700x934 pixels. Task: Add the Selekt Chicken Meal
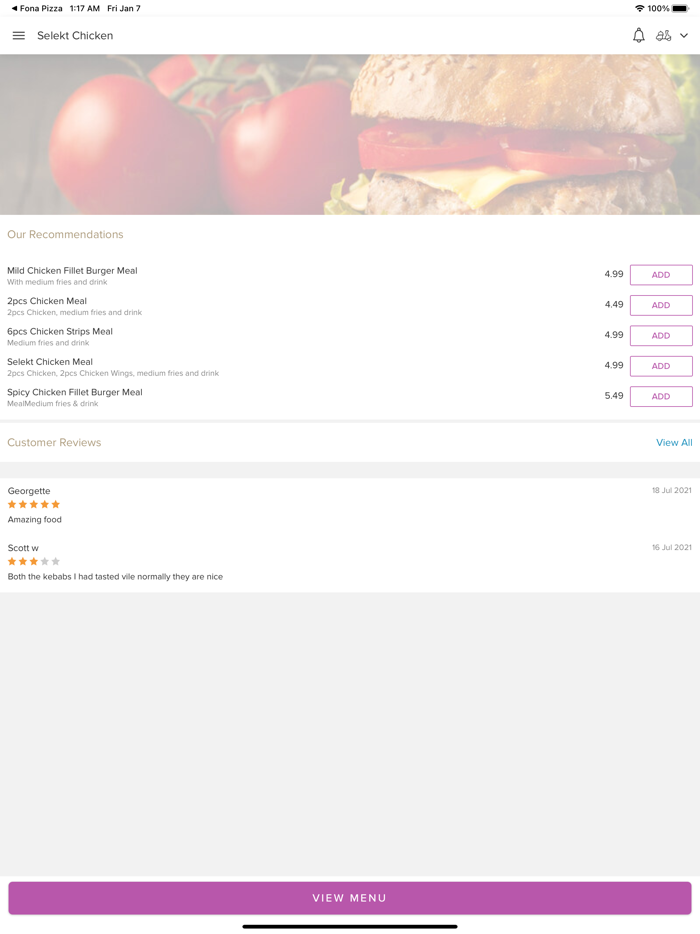661,366
